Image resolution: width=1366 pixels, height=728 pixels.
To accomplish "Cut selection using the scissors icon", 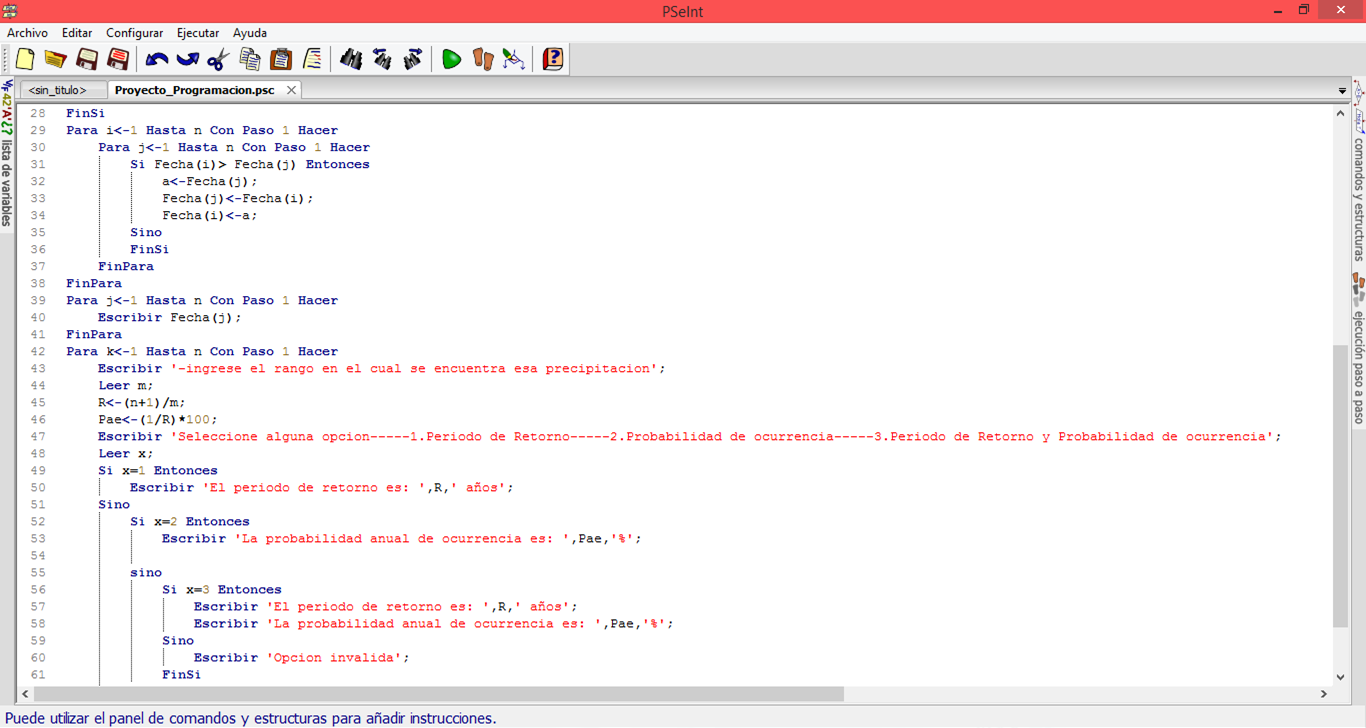I will (219, 59).
